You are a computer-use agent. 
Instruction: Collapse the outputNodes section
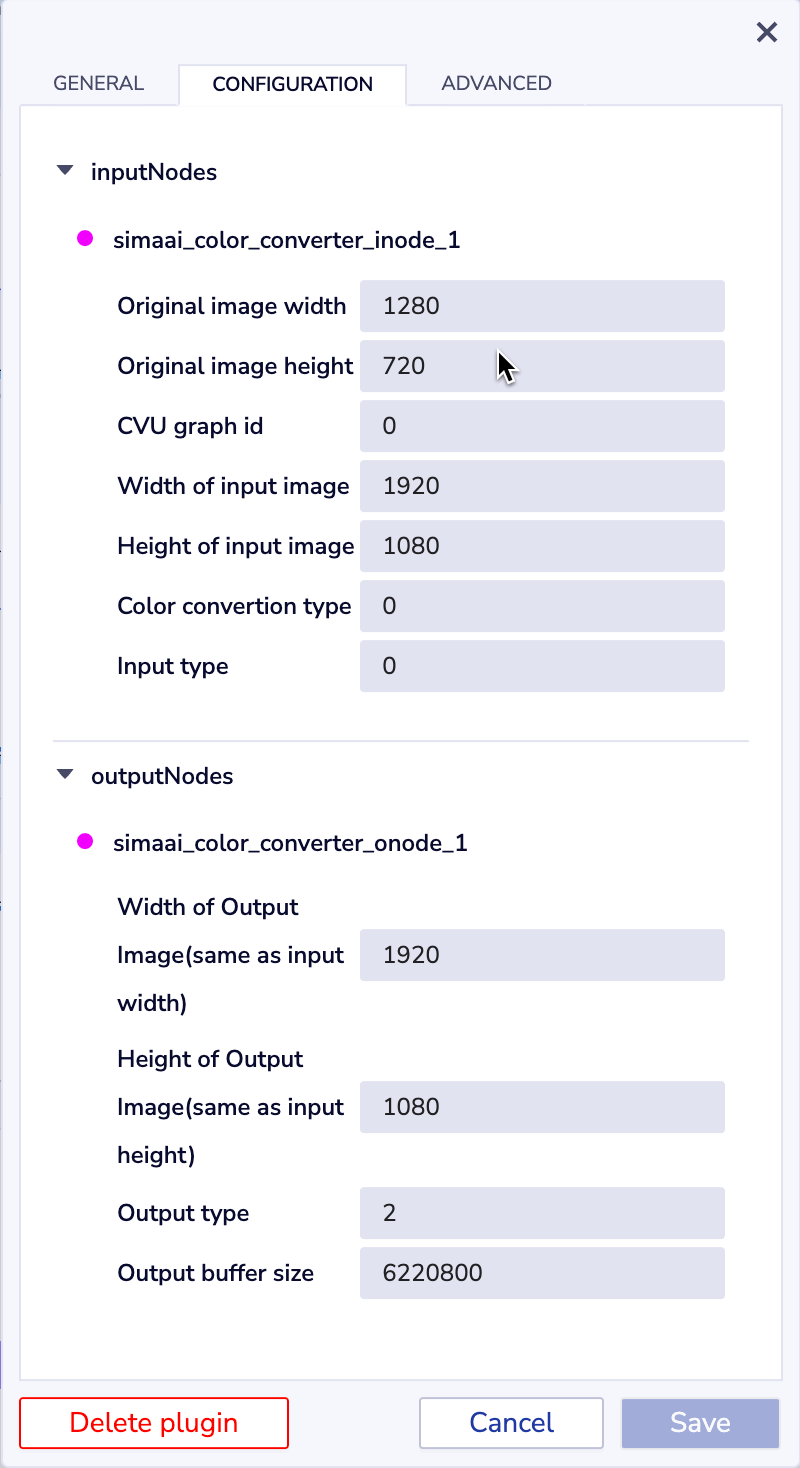[66, 775]
